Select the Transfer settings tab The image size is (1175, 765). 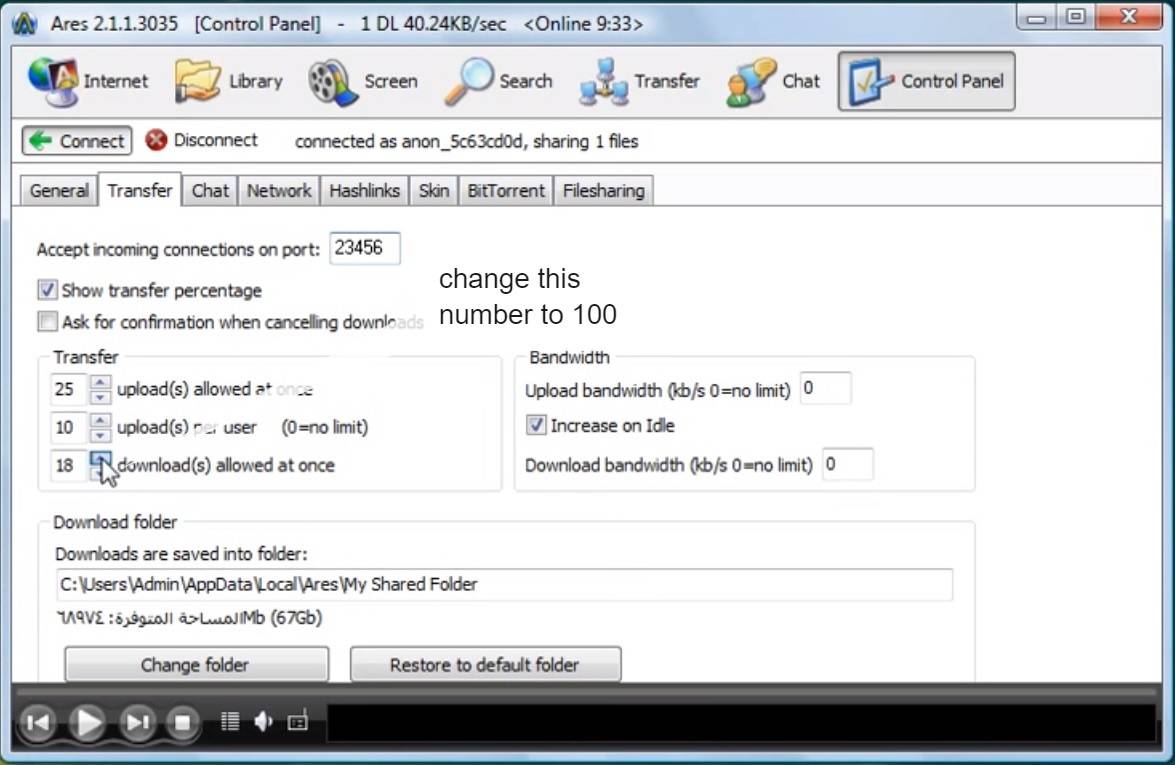(x=140, y=190)
